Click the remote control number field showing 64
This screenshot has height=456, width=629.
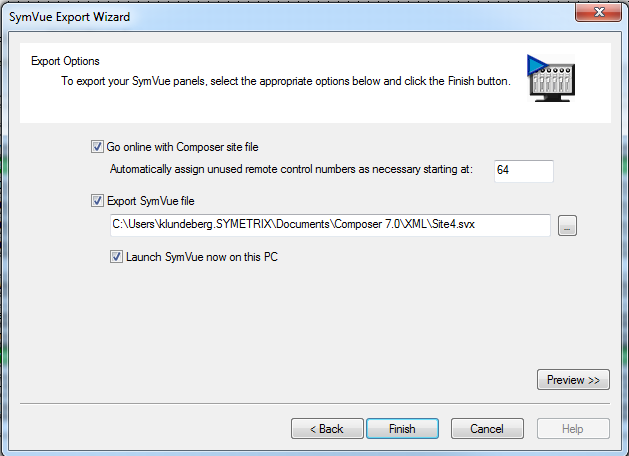(x=523, y=171)
